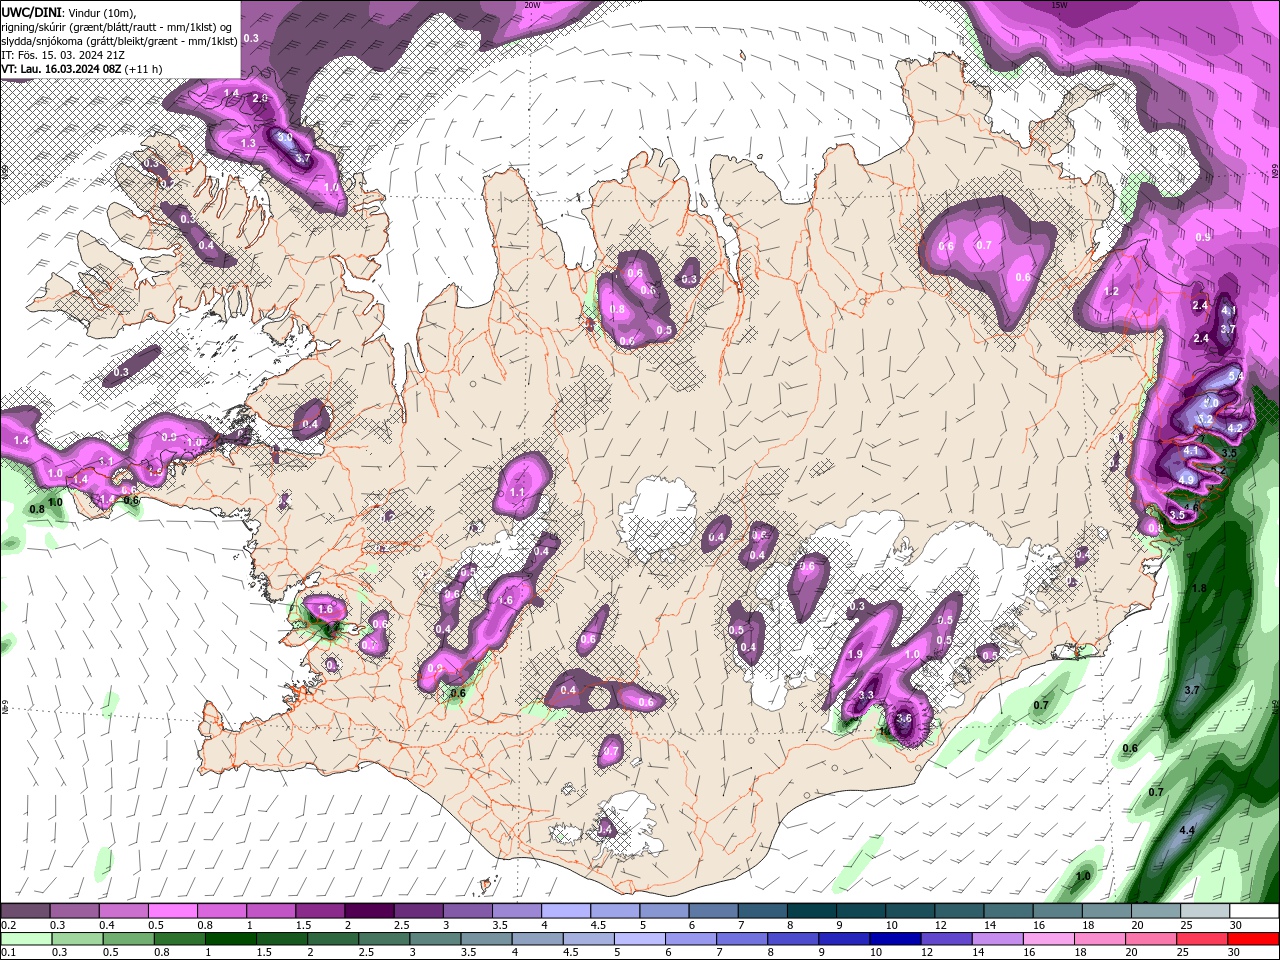Click the UWC/DINI title text
The image size is (1280, 960).
(31, 12)
